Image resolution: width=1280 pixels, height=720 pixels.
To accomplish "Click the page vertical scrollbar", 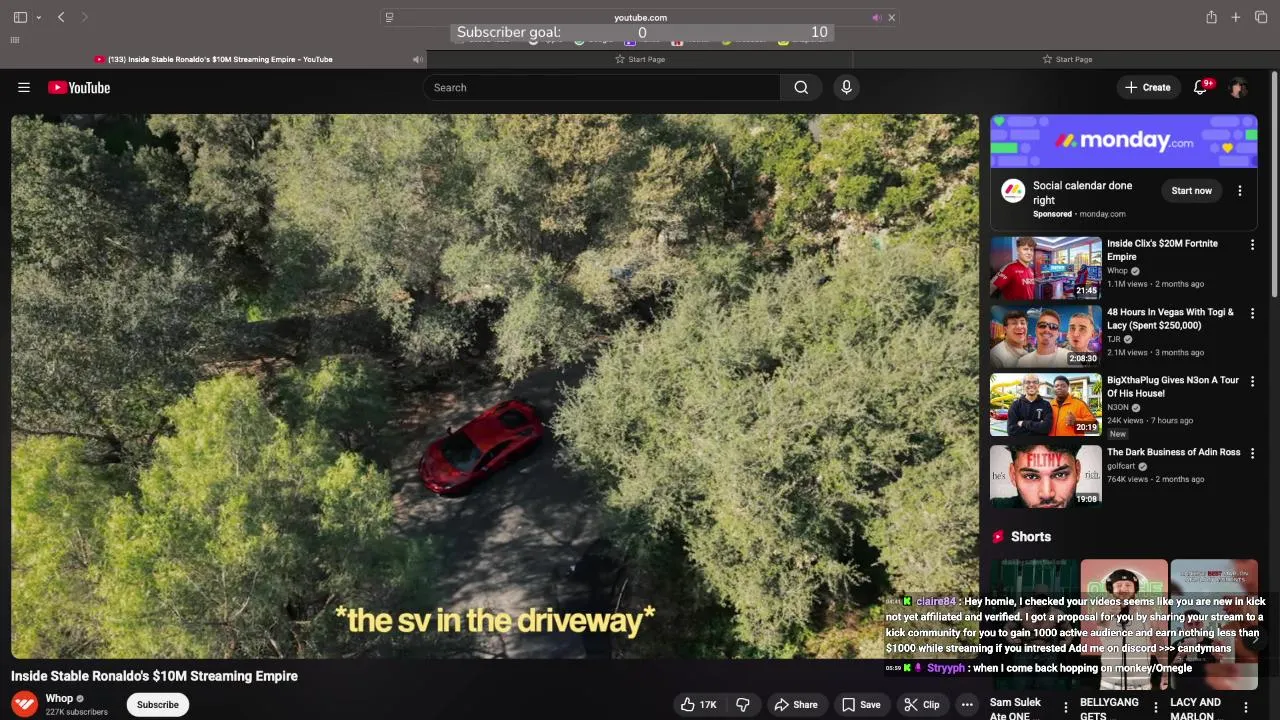I will coord(1273,185).
